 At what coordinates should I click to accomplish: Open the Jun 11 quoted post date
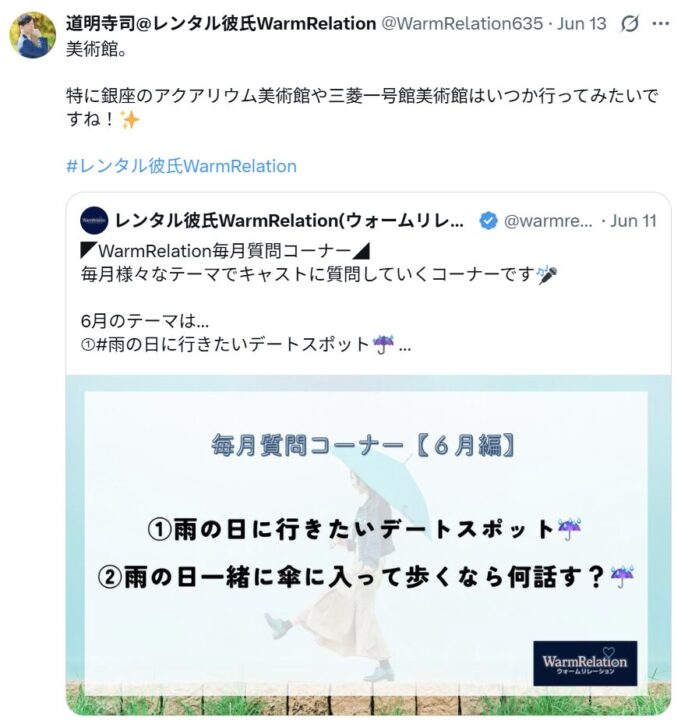coord(633,221)
